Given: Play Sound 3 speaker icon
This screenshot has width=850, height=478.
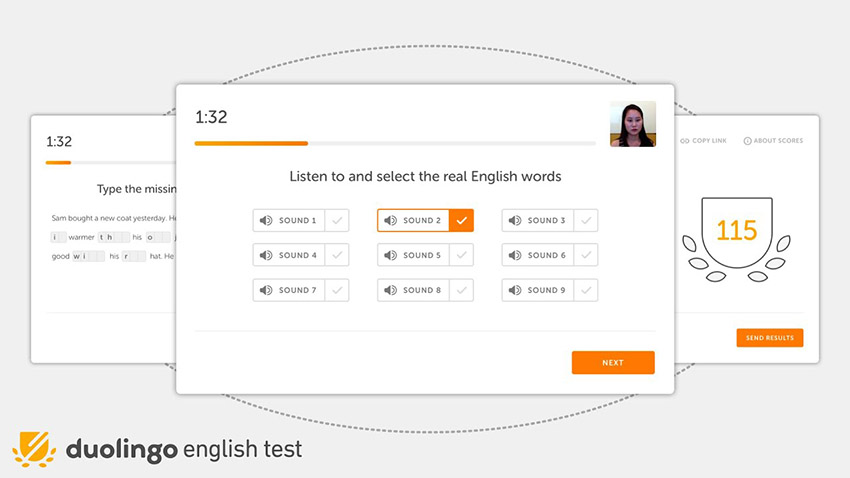Looking at the screenshot, I should click(x=515, y=221).
